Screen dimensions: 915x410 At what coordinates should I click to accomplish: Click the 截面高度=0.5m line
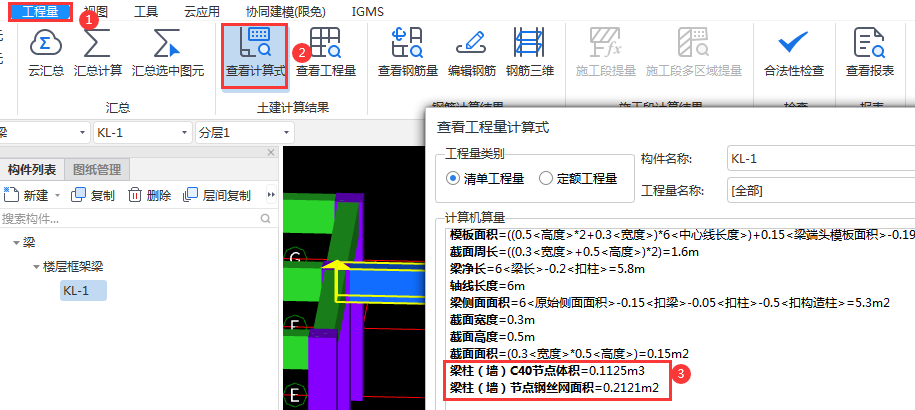point(492,337)
